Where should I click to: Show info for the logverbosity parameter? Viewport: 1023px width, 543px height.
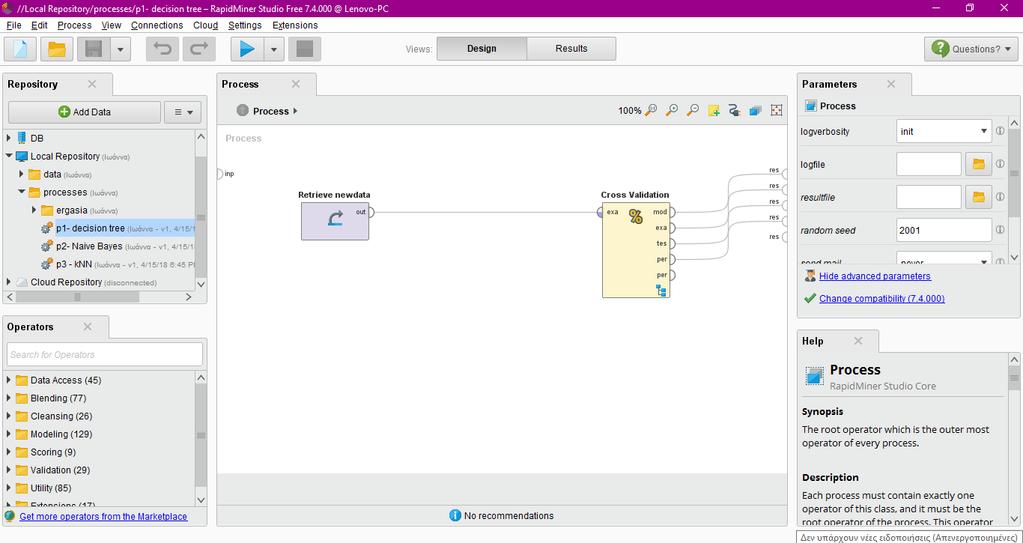pos(1000,131)
